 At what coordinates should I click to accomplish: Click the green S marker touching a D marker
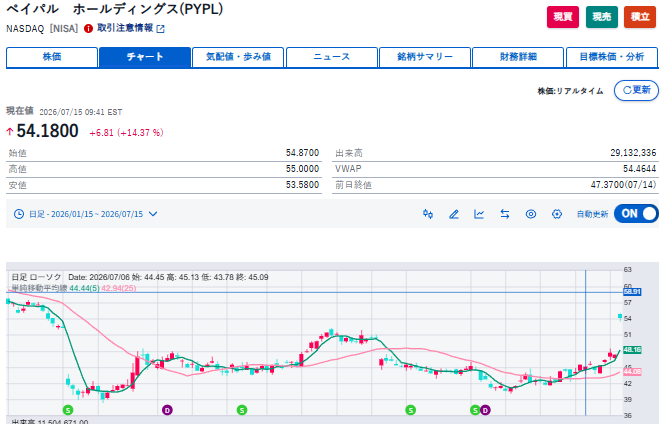tap(475, 410)
